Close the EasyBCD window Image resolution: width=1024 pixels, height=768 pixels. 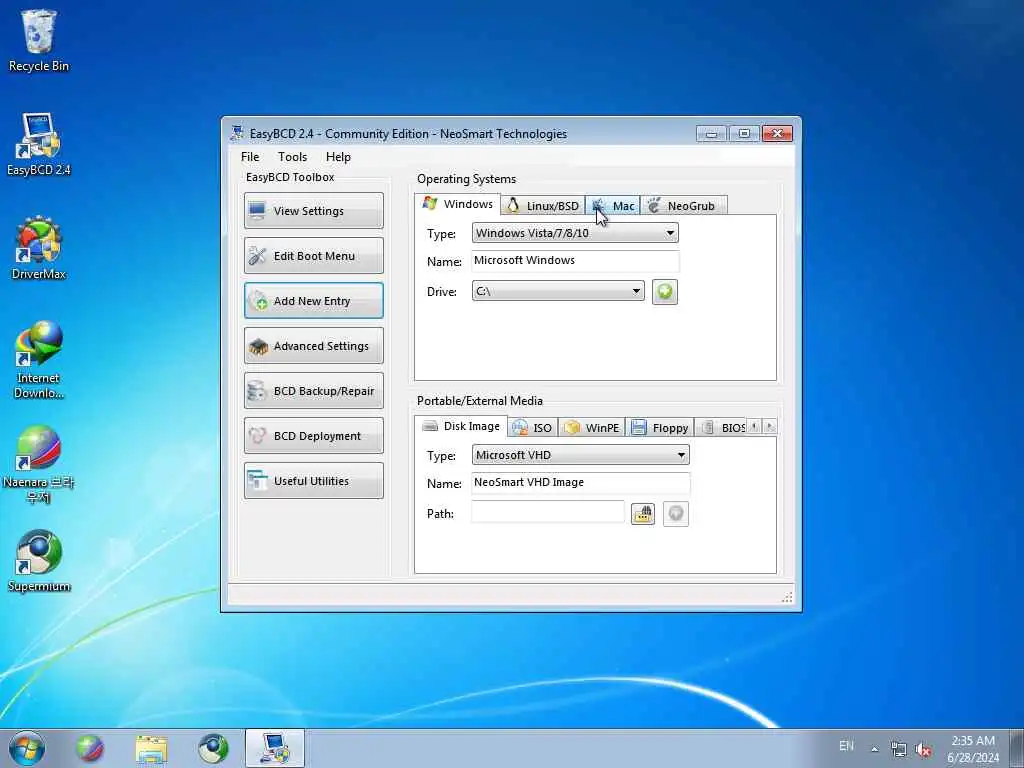[777, 133]
